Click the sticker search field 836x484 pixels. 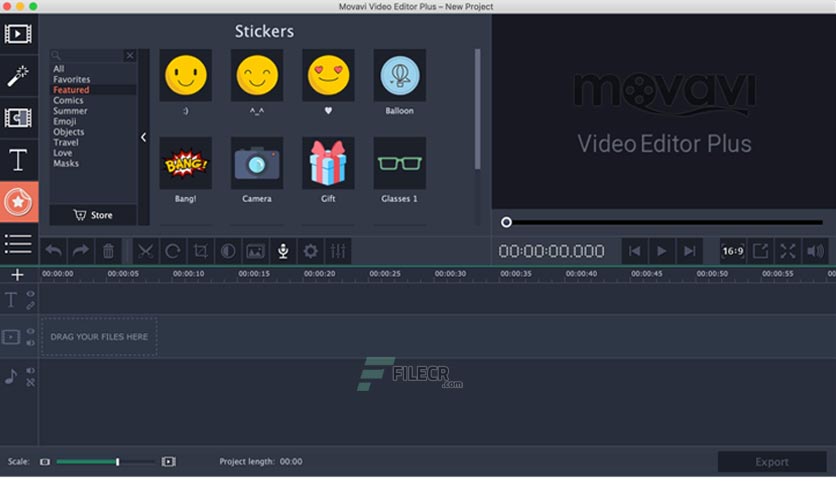(87, 55)
